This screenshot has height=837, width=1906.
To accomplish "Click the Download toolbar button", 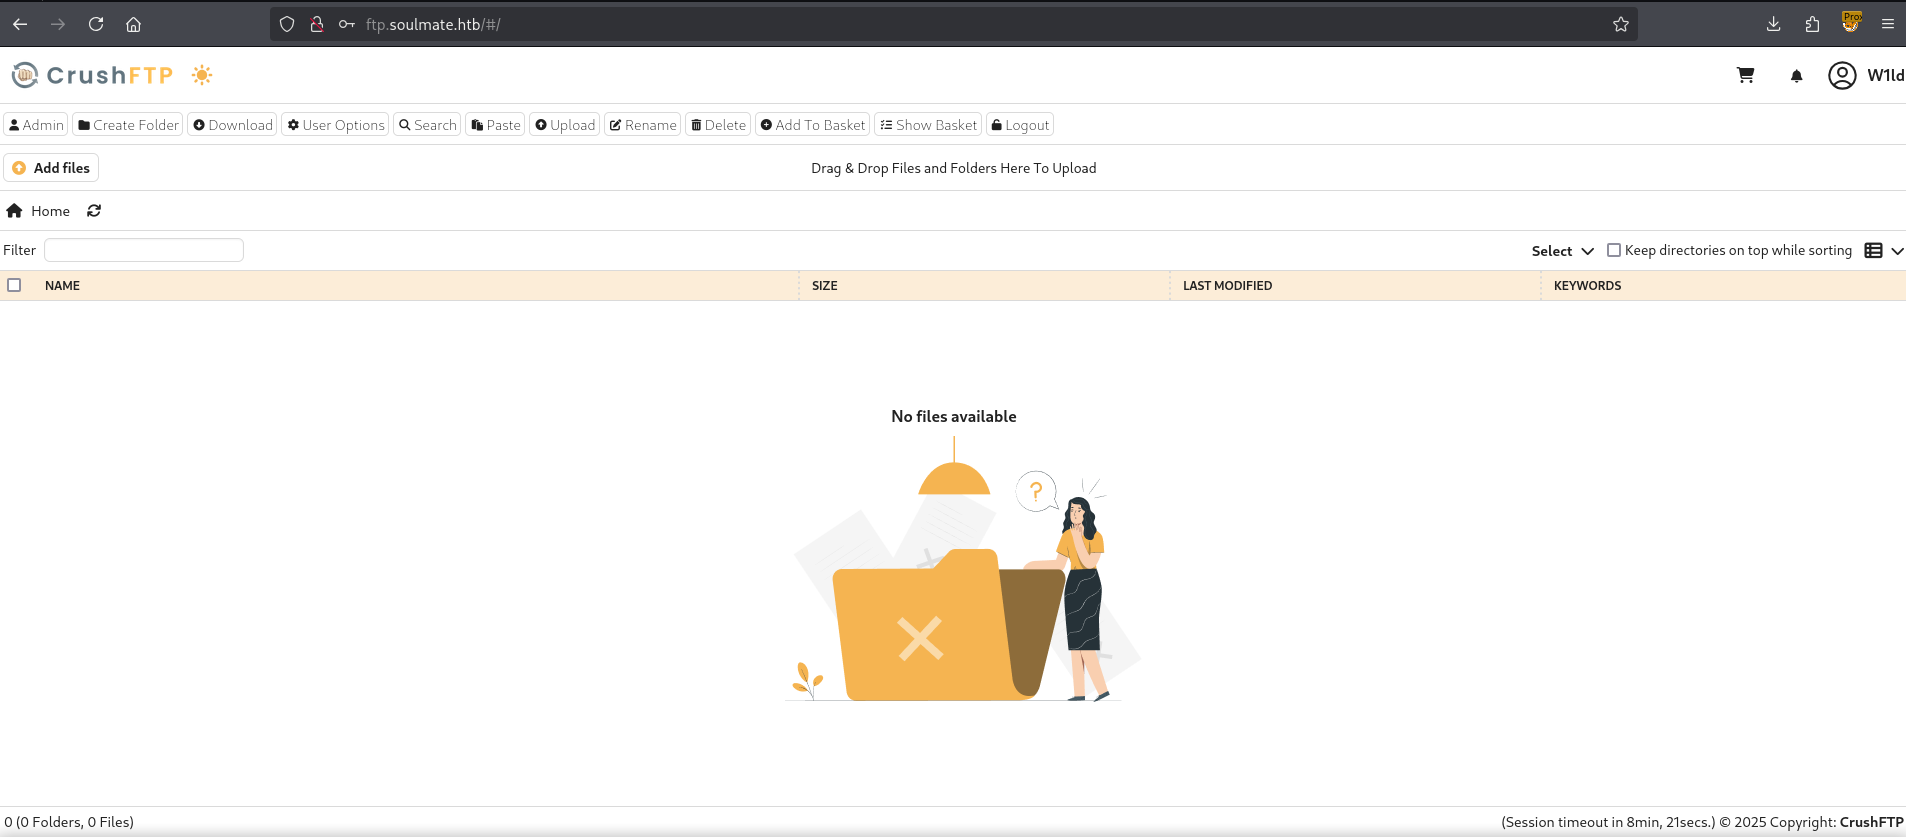I will (232, 125).
